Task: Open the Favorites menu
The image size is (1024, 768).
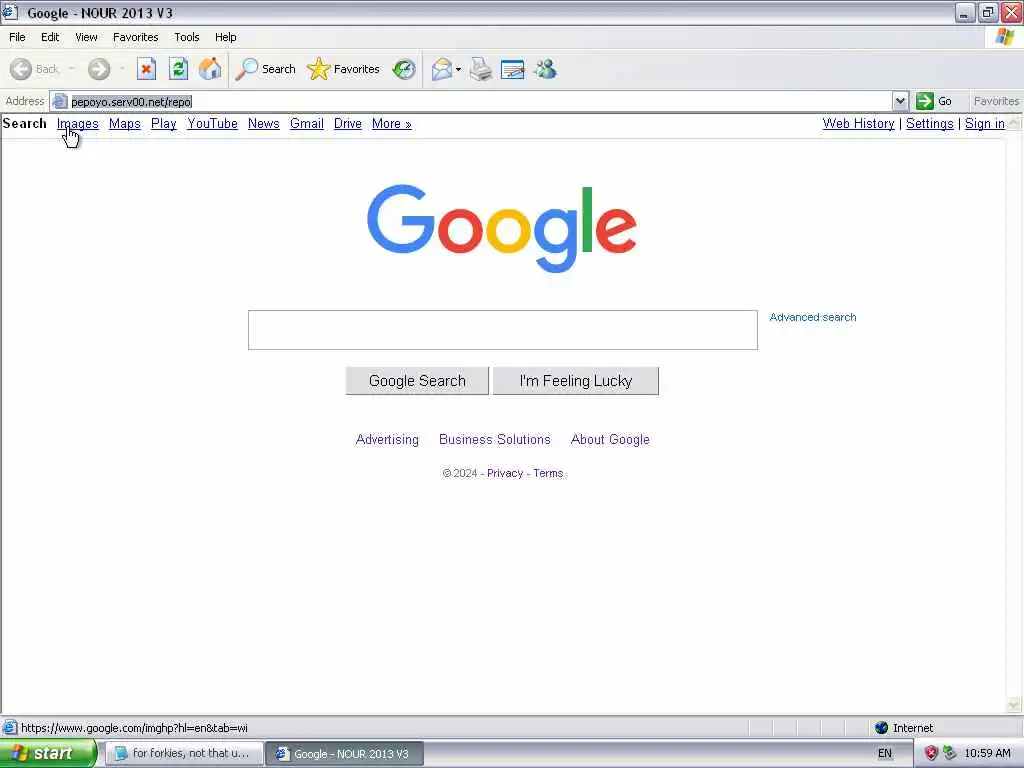Action: (136, 37)
